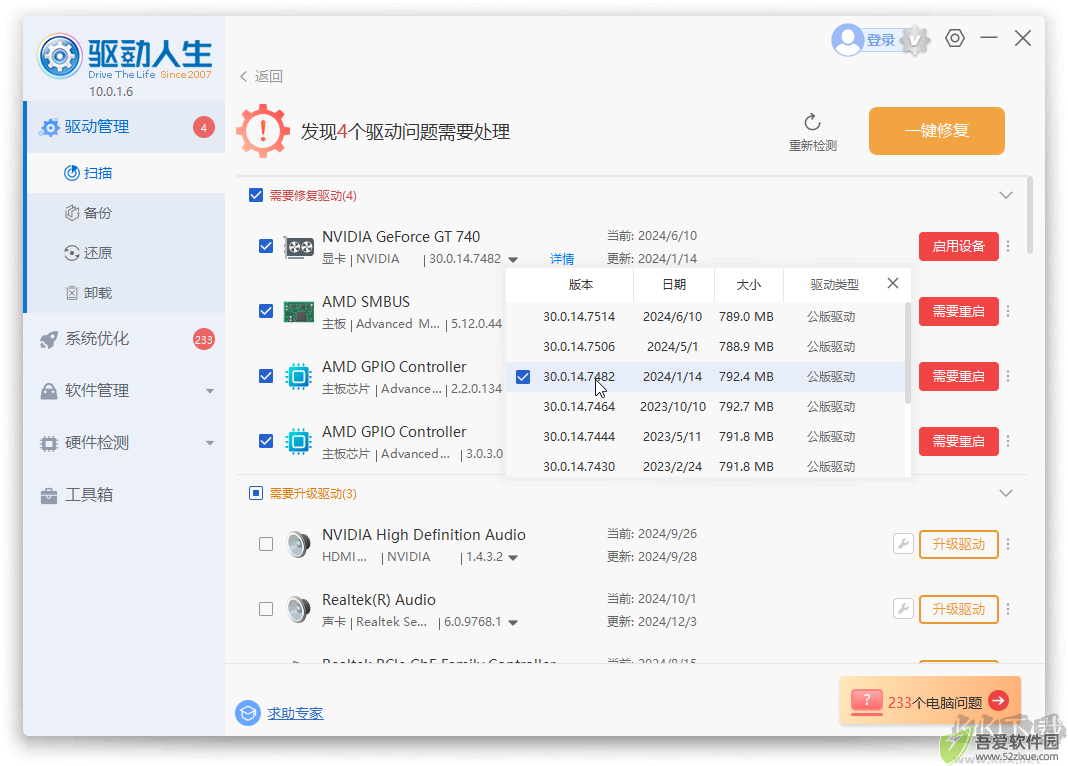Click the chip icon of 2.2.0.134 GPIO Controller
Viewport: 1068px width, 766px height.
298,377
